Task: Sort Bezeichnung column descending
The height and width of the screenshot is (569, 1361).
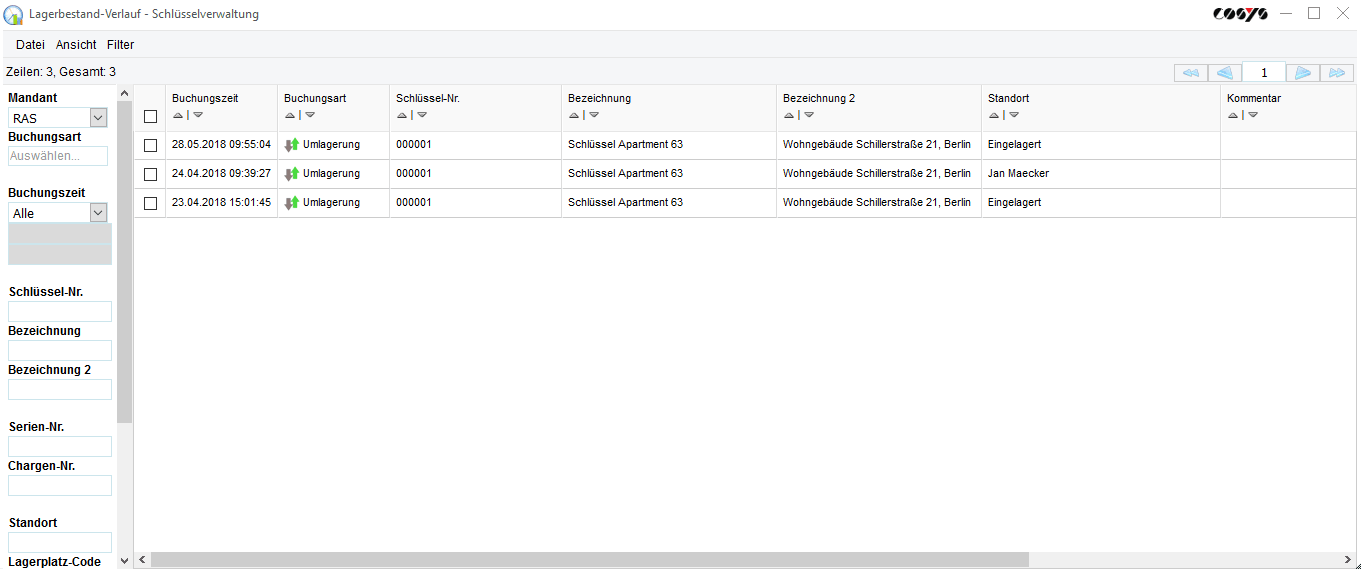Action: 593,115
